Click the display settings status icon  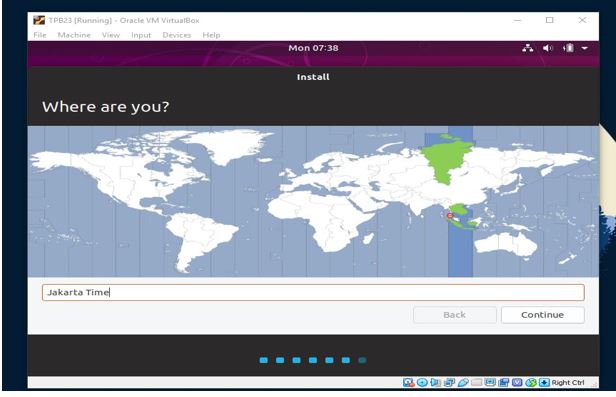coord(490,382)
